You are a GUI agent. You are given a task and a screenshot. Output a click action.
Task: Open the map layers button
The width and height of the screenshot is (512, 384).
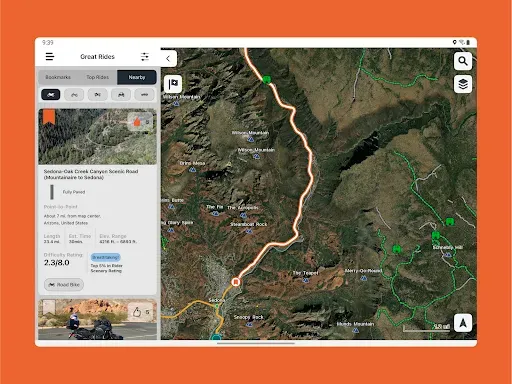point(463,84)
